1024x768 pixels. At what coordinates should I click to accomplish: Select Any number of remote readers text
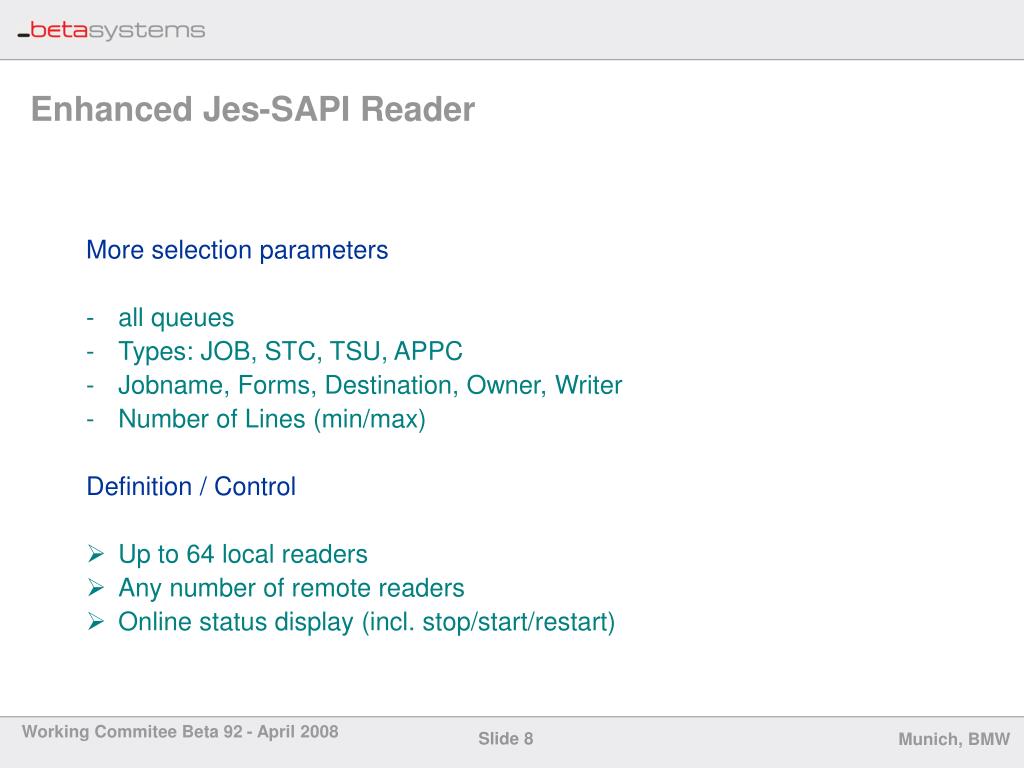[x=291, y=588]
